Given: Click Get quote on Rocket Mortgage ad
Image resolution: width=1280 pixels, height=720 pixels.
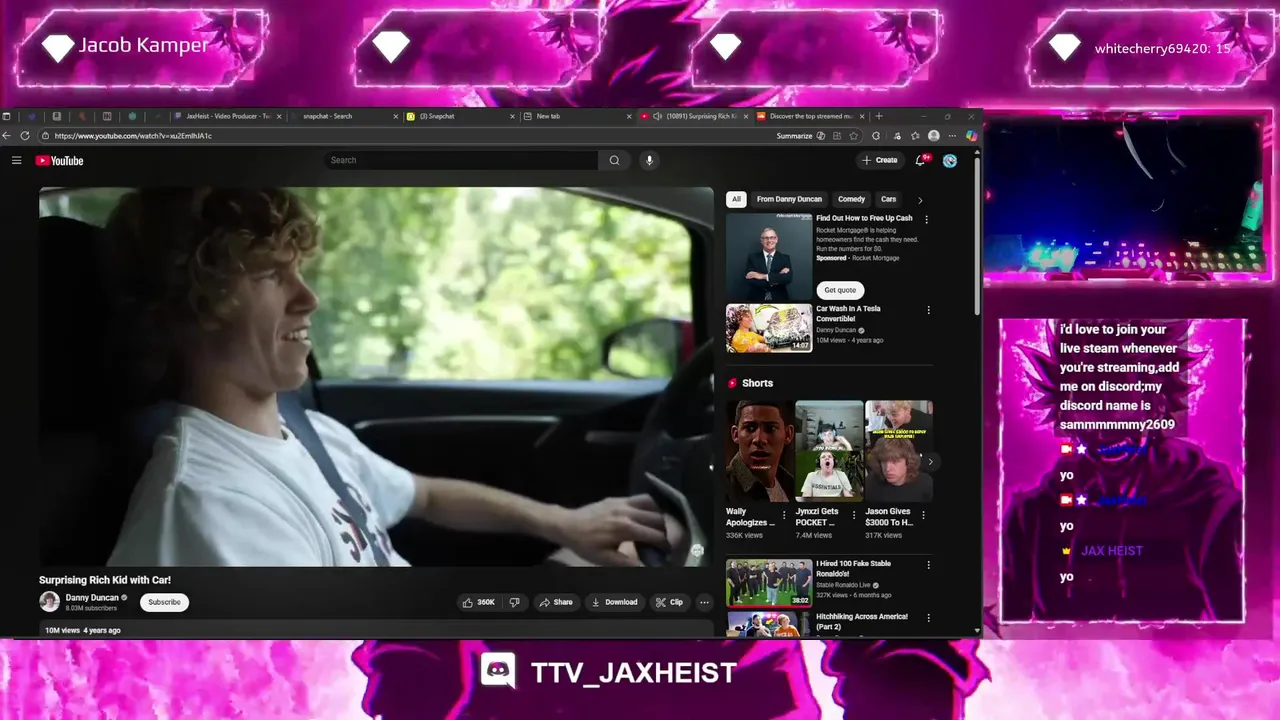Looking at the screenshot, I should 840,290.
